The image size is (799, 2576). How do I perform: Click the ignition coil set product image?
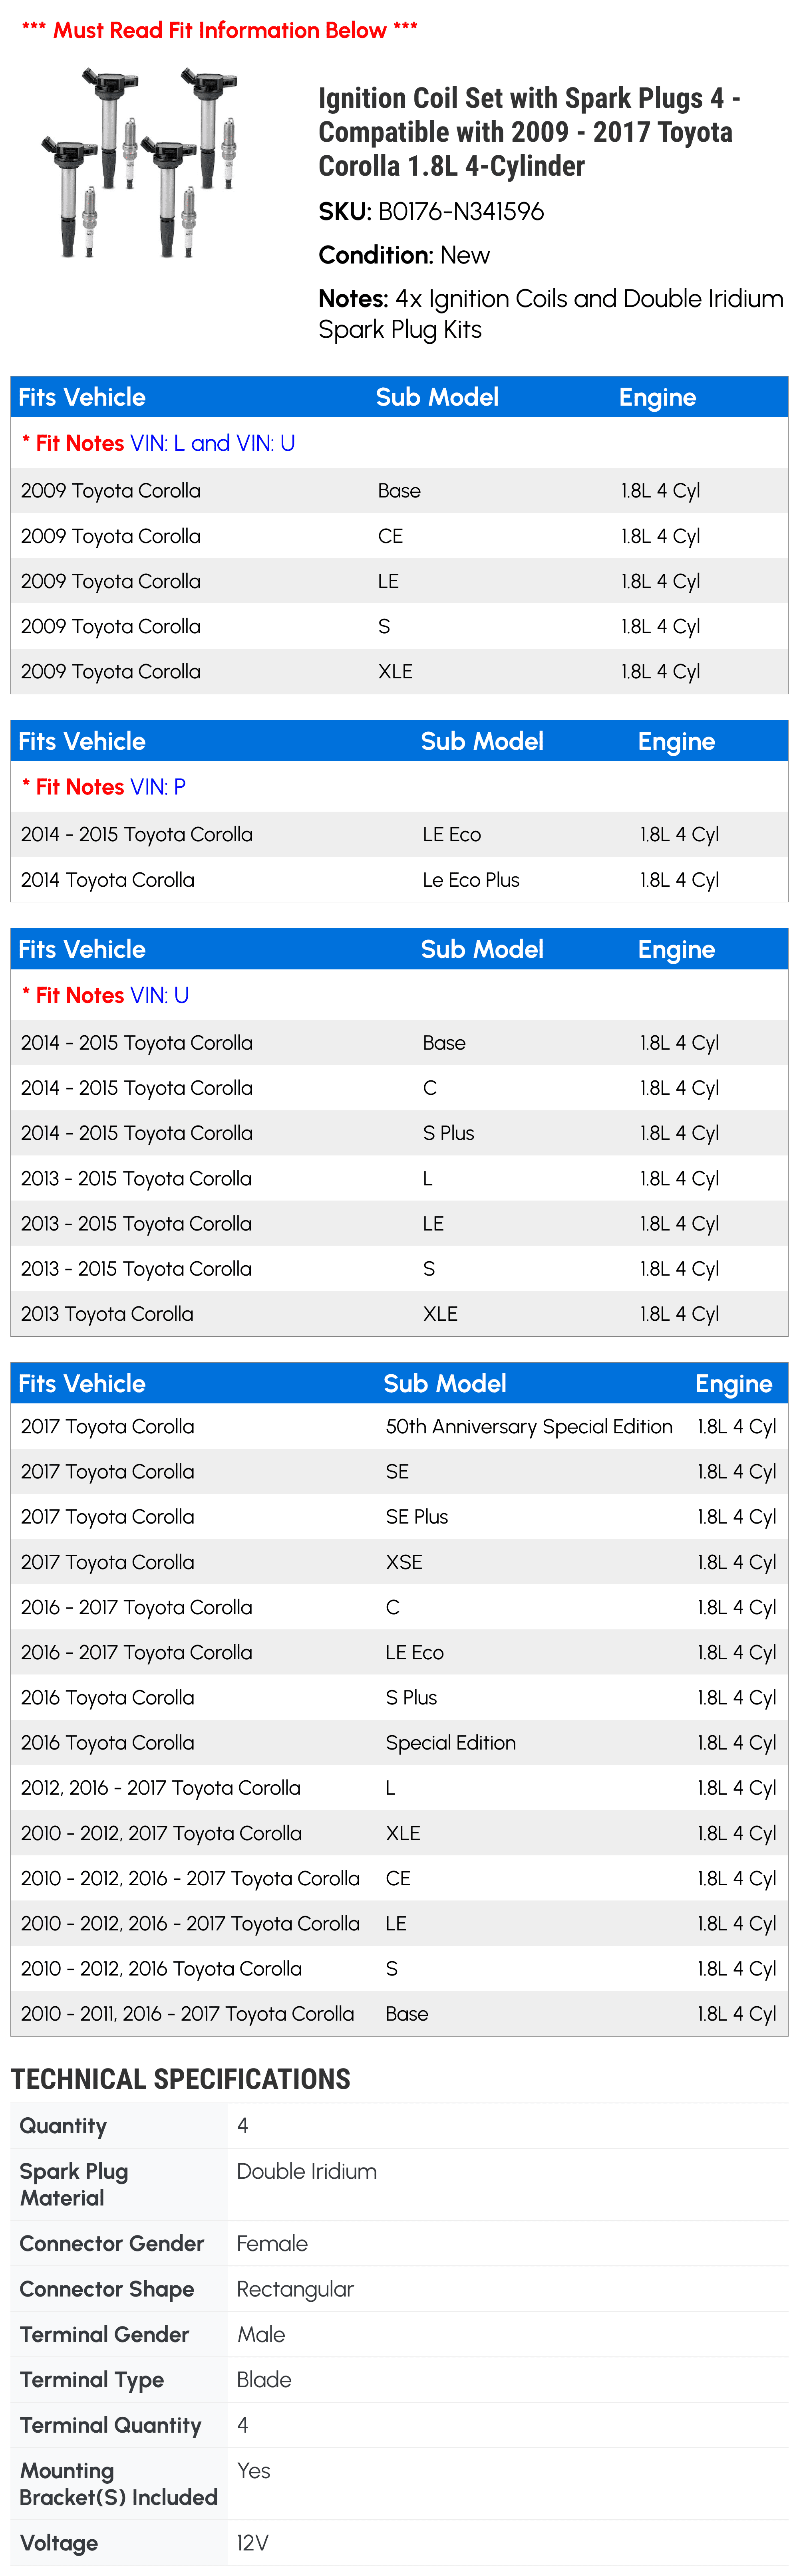click(140, 163)
